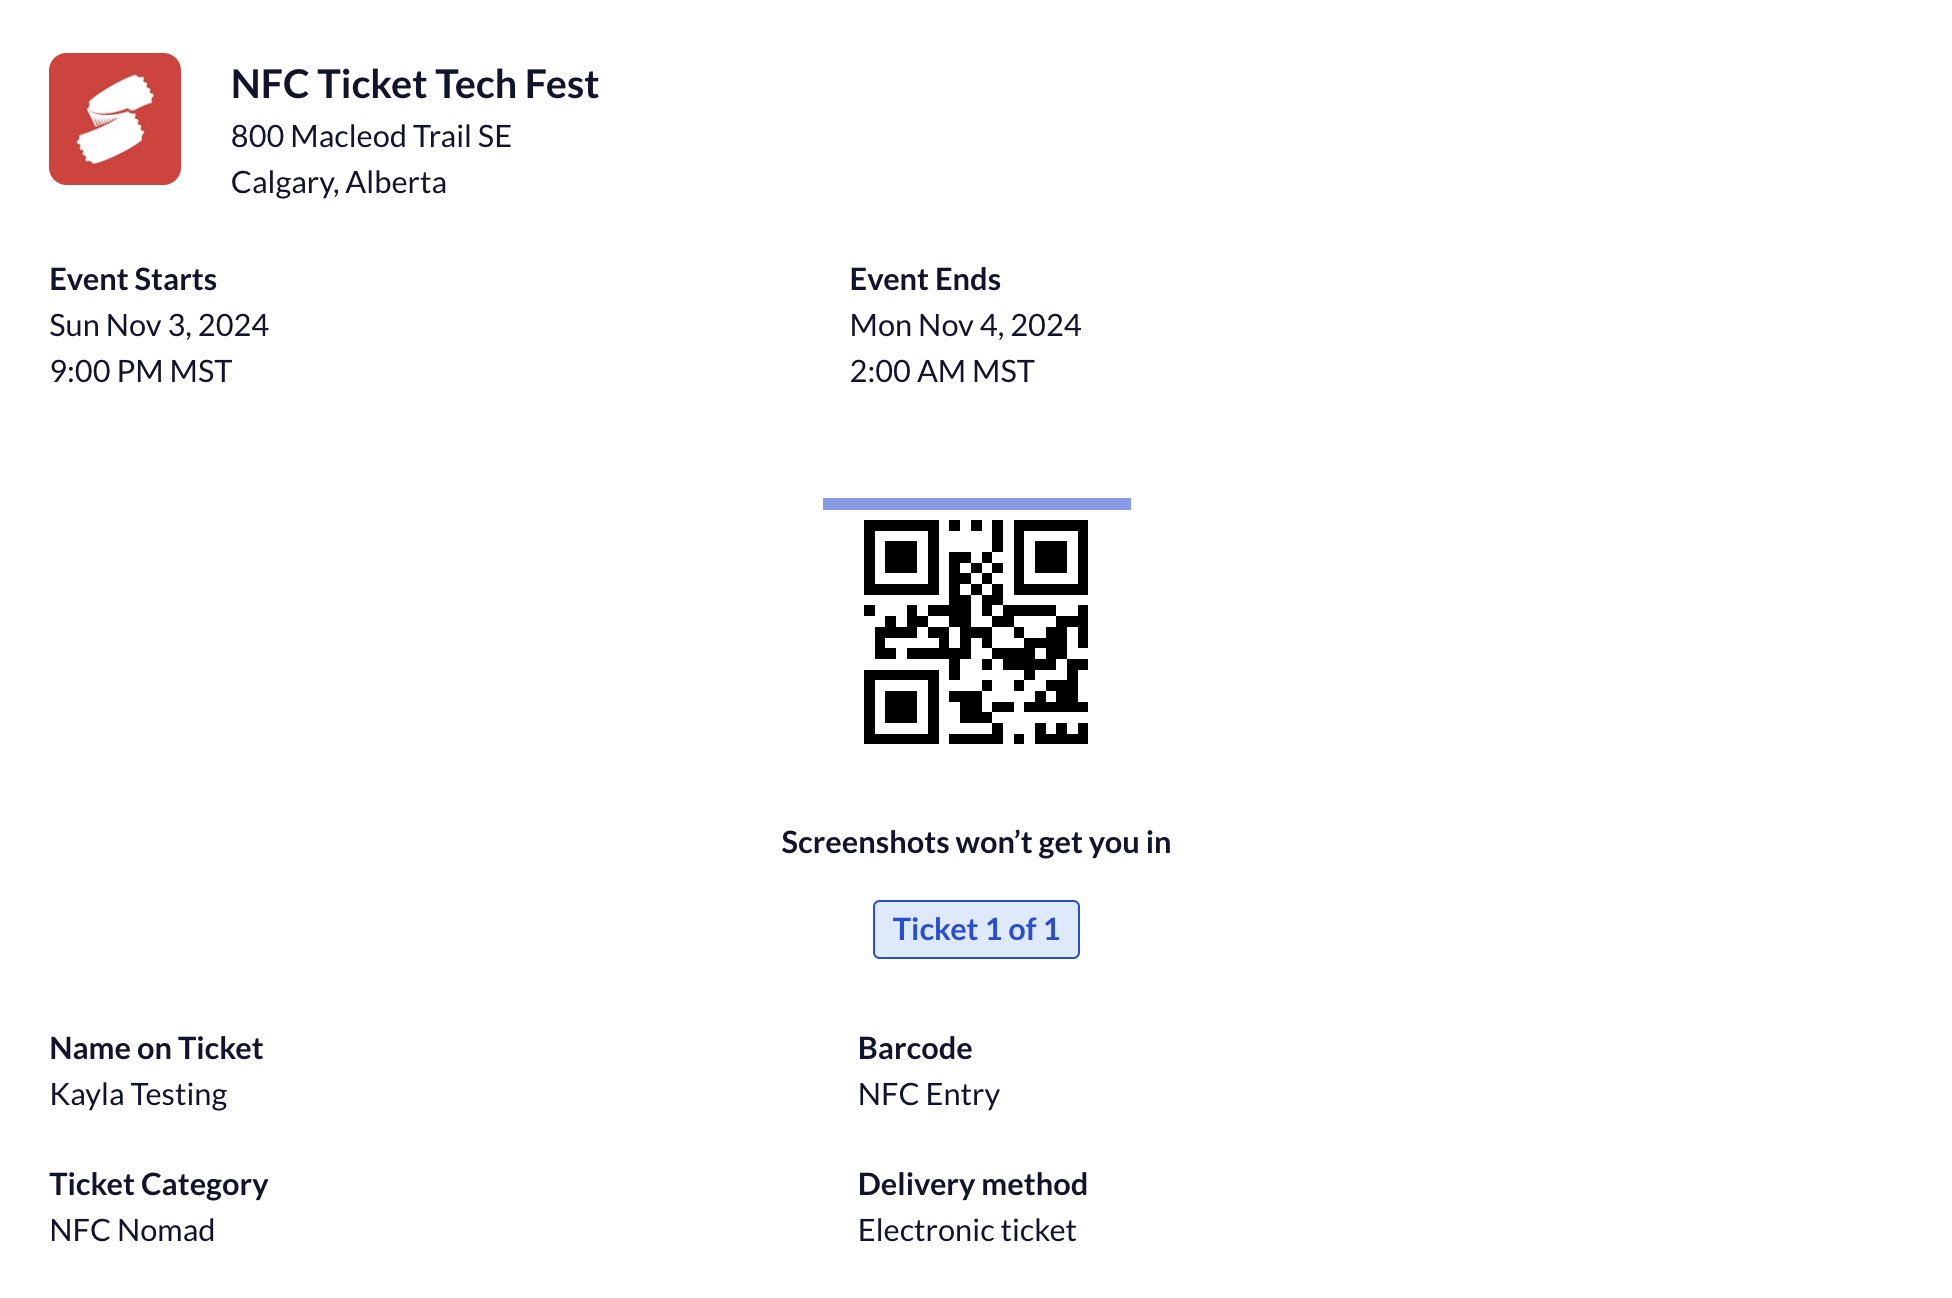Select the NFC Ticket Tech Fest title
The height and width of the screenshot is (1298, 1952).
pyautogui.click(x=415, y=84)
